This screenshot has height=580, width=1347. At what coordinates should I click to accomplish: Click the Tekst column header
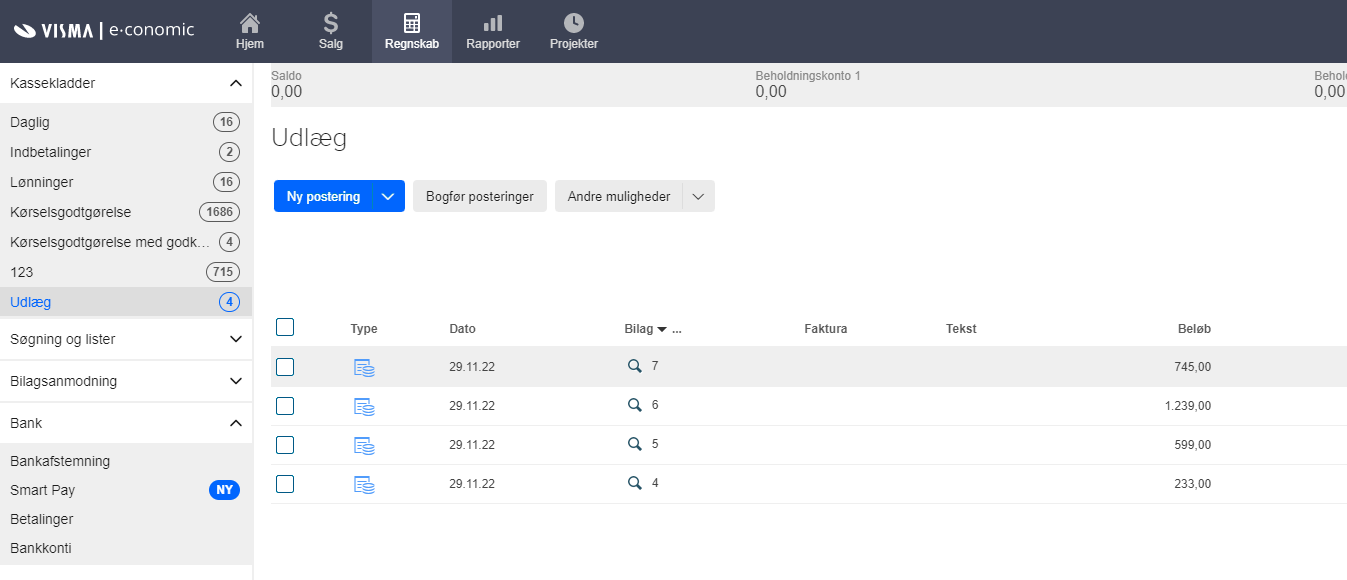(x=961, y=329)
